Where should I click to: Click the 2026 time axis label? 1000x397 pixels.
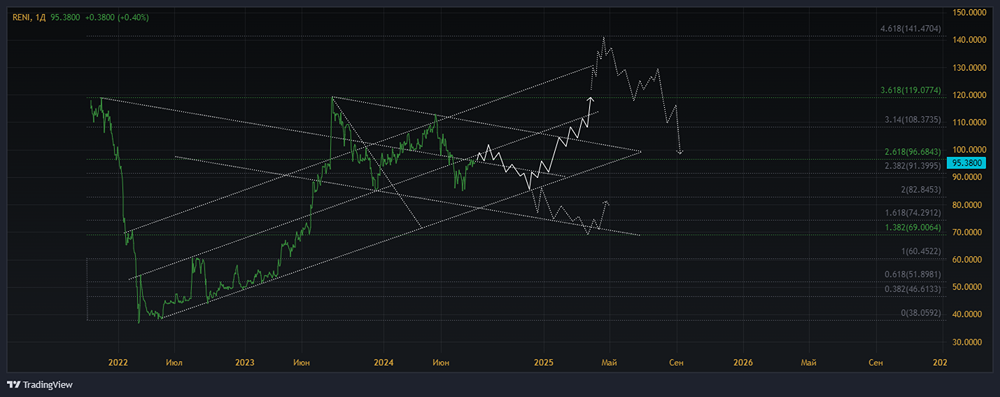[x=743, y=363]
